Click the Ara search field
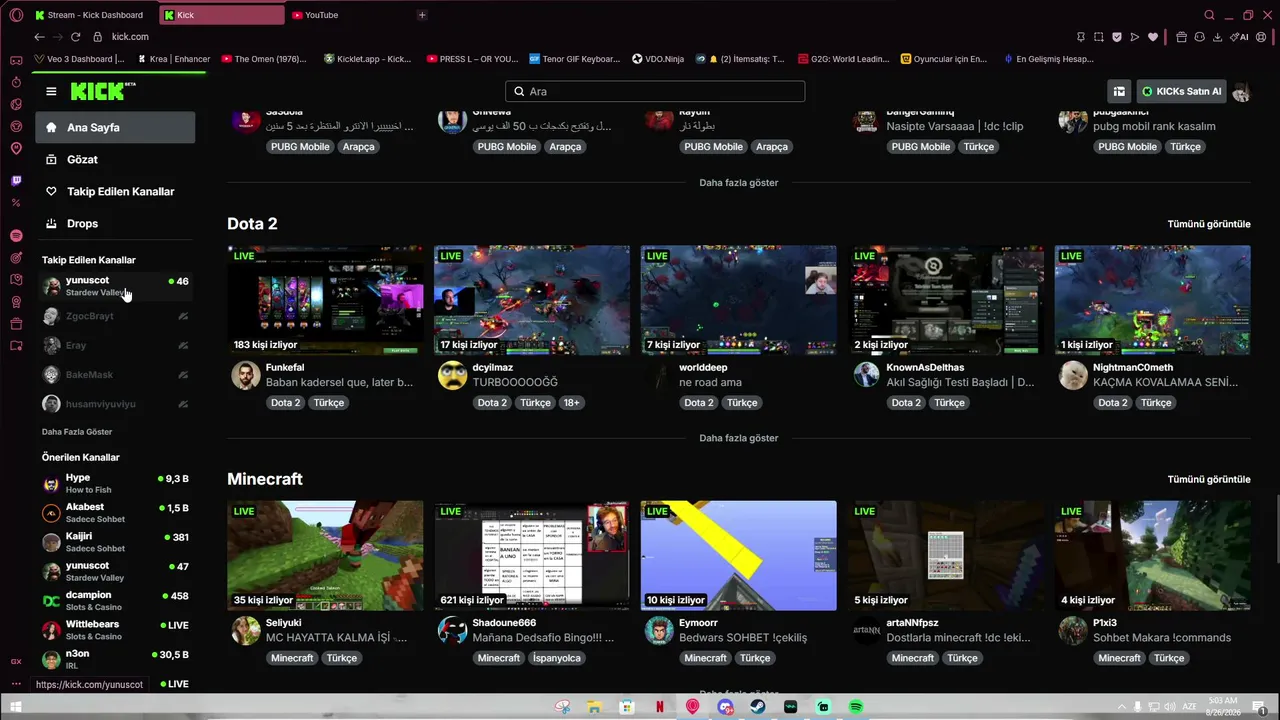The width and height of the screenshot is (1280, 720). (x=655, y=91)
